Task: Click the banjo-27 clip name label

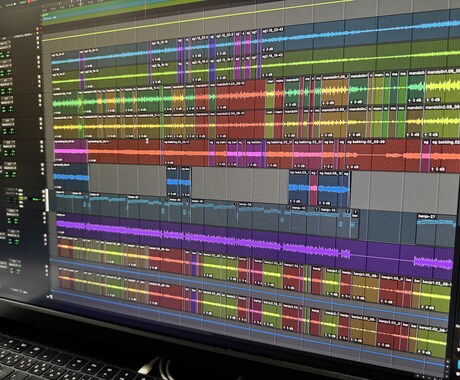Action: (427, 217)
